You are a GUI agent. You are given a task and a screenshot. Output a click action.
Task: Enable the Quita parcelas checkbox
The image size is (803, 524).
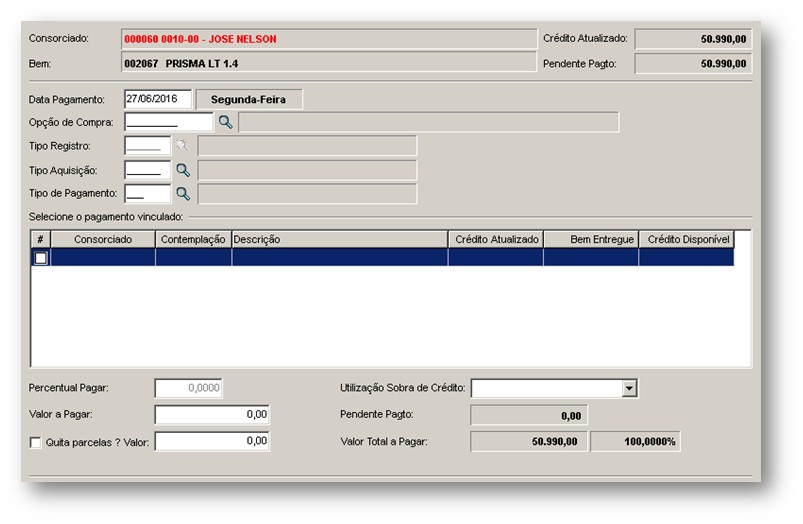[x=35, y=443]
